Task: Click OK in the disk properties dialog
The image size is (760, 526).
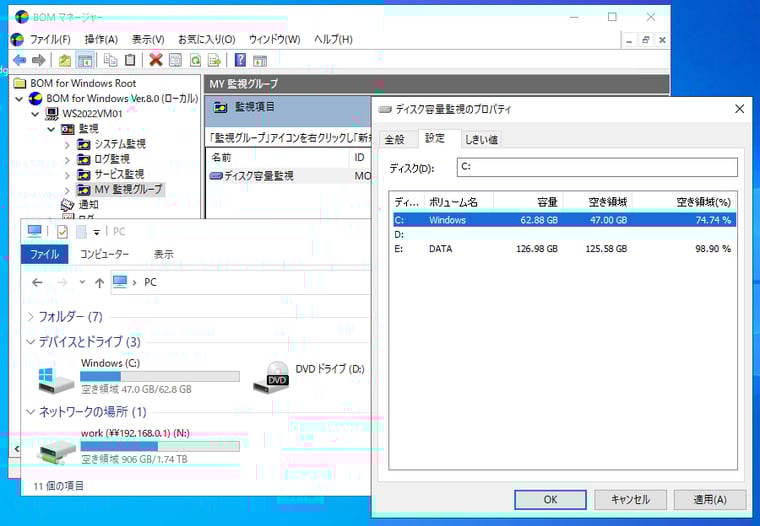Action: [550, 499]
